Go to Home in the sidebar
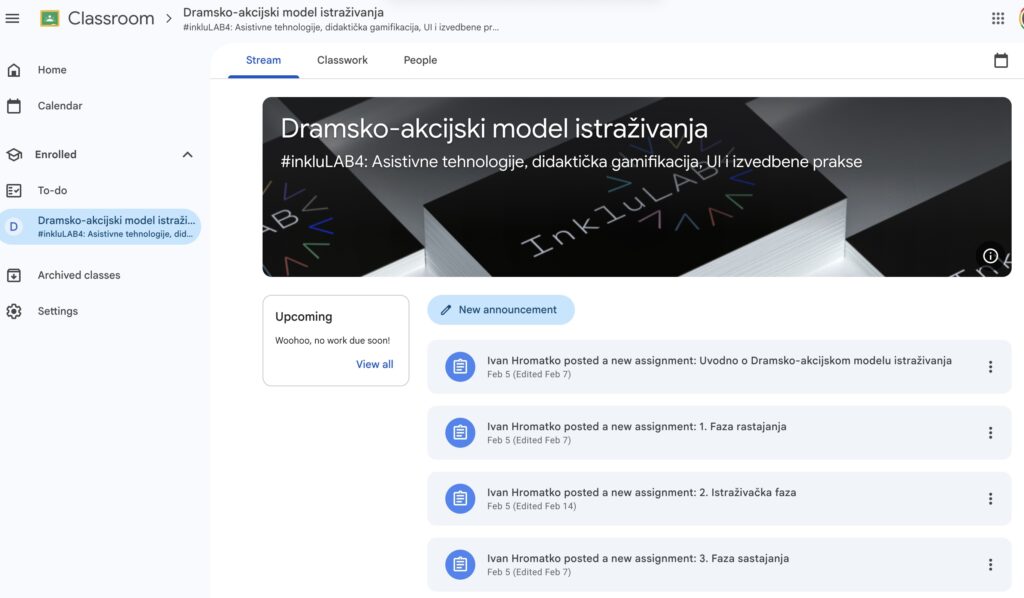 coord(52,70)
